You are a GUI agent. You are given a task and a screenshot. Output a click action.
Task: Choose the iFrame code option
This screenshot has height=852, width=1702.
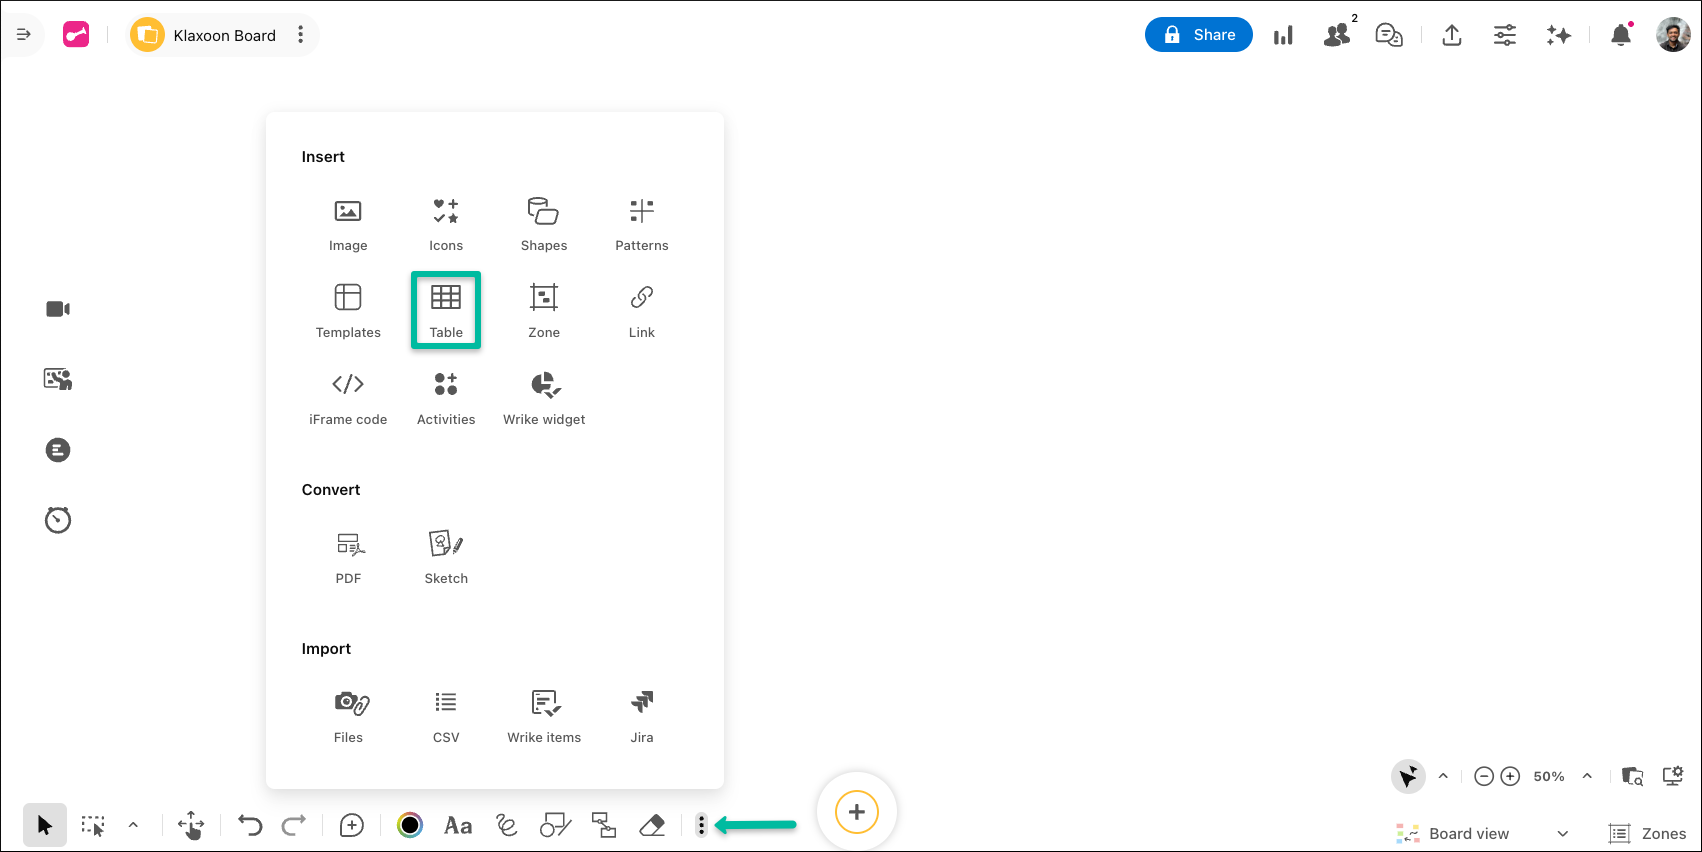(x=348, y=397)
